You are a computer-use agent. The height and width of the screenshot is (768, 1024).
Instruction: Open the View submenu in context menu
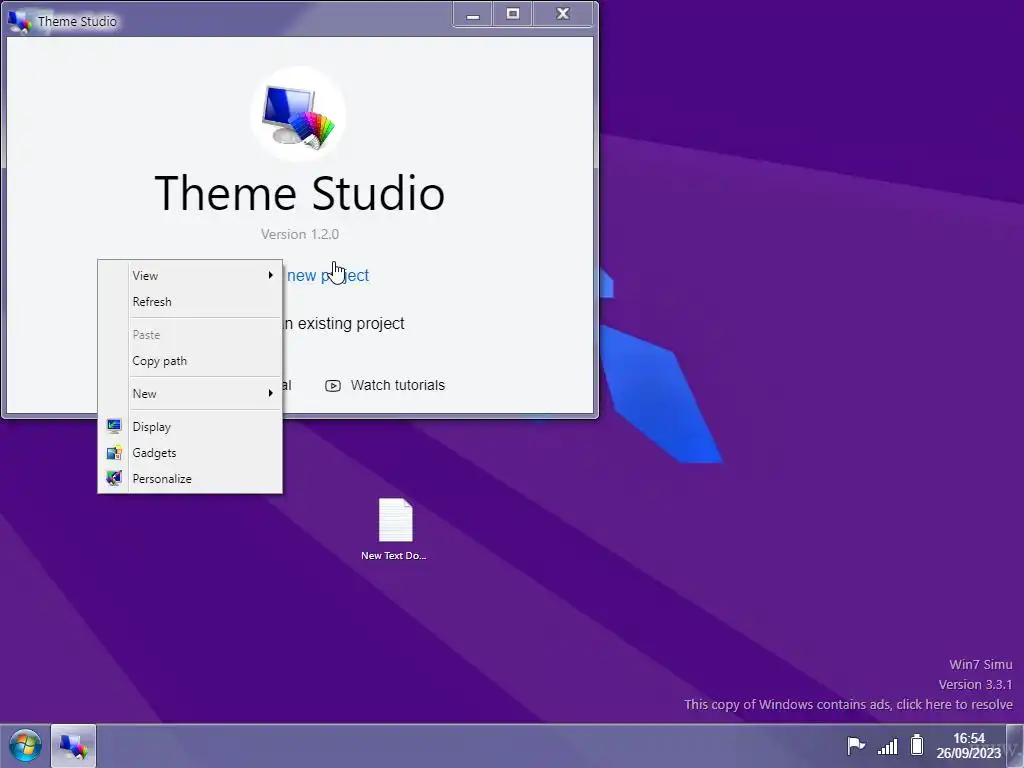(190, 276)
